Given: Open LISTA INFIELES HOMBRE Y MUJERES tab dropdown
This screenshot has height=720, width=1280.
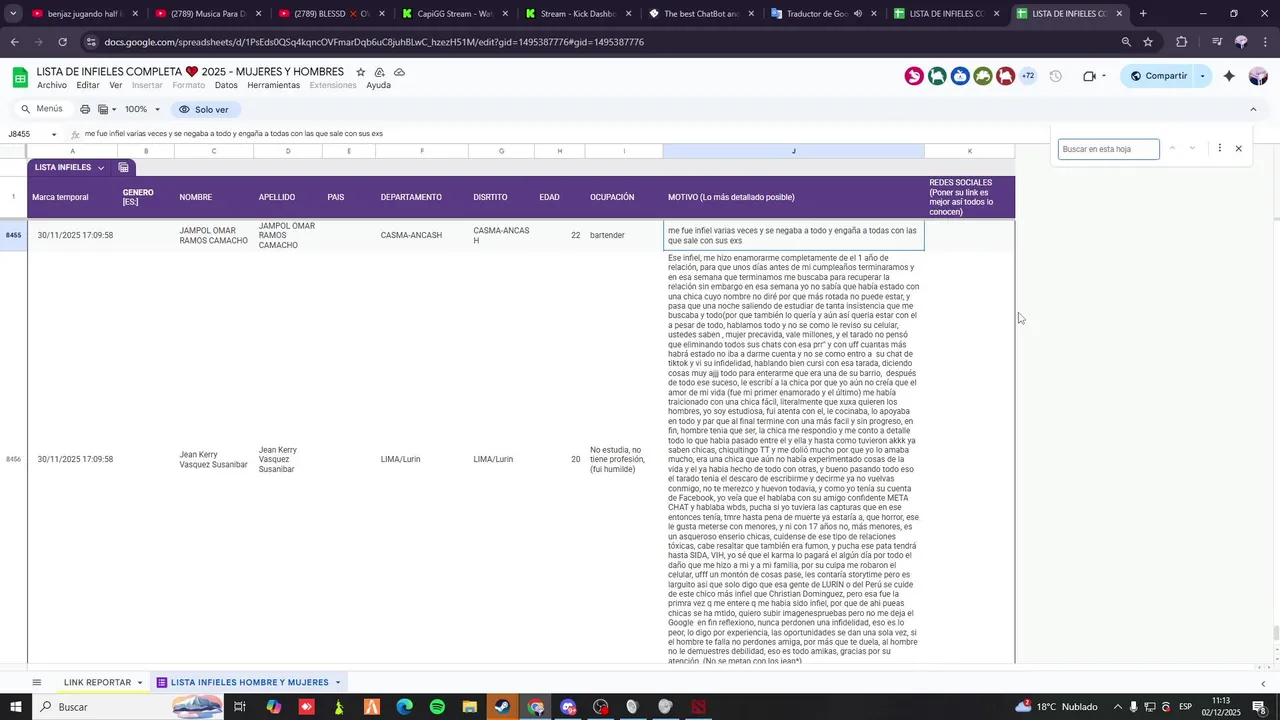Looking at the screenshot, I should (x=338, y=683).
